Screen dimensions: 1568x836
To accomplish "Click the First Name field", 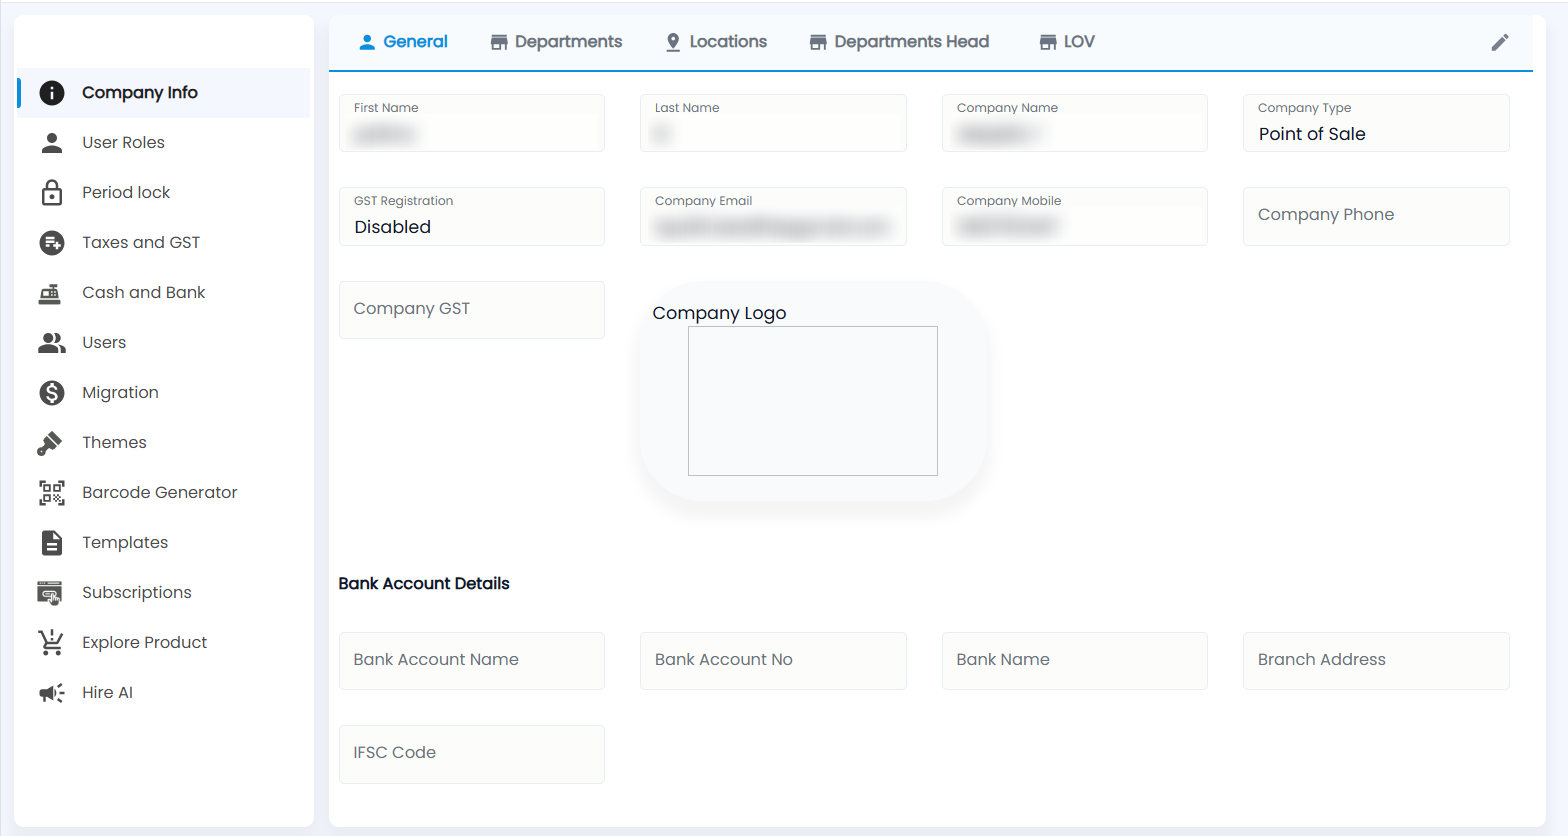I will [472, 123].
